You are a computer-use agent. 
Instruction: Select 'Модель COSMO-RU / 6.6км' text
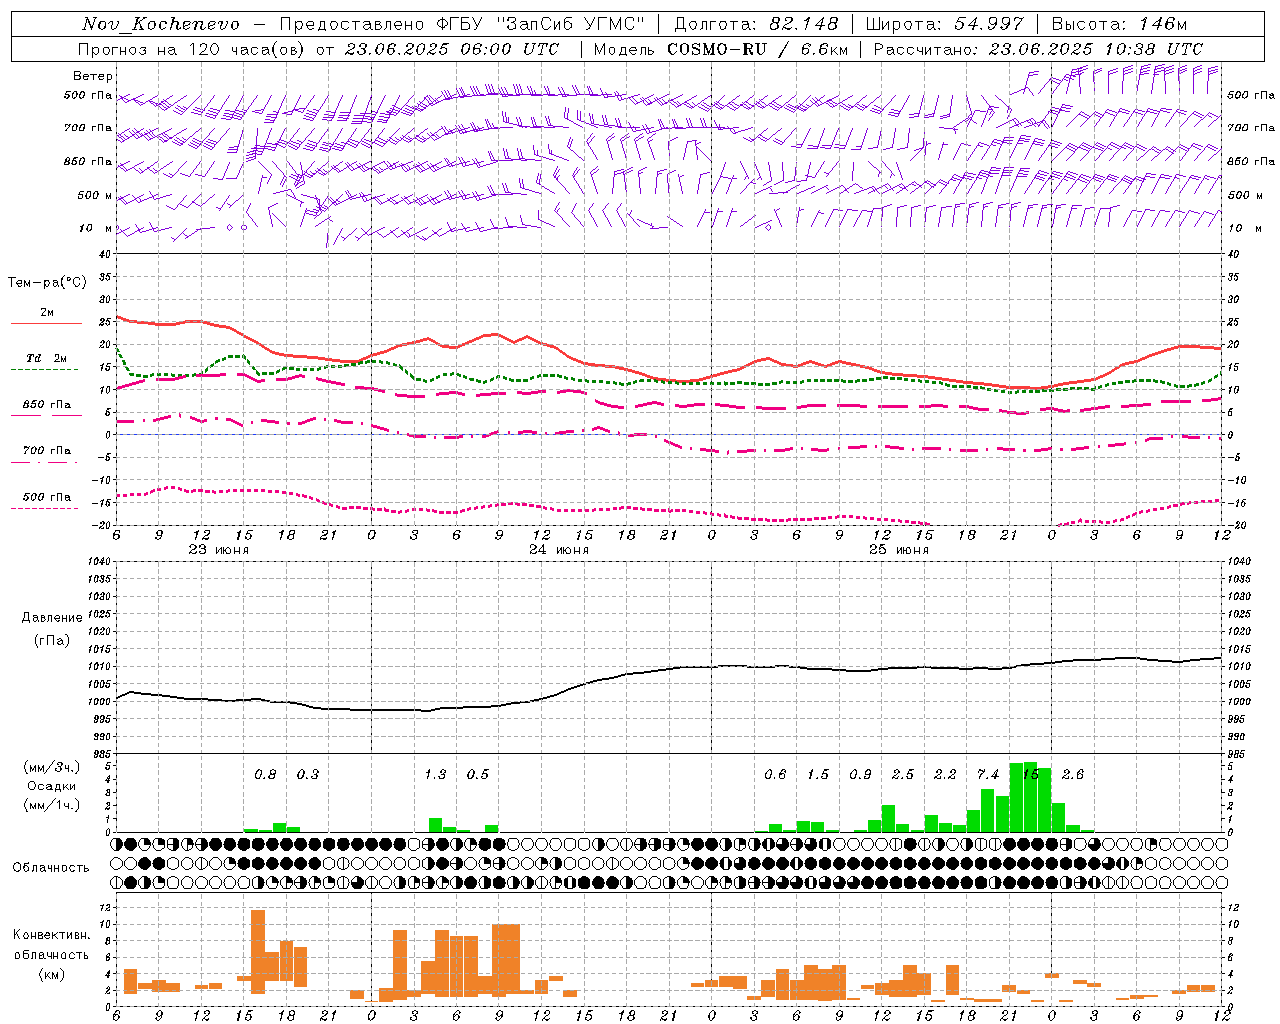pyautogui.click(x=721, y=49)
